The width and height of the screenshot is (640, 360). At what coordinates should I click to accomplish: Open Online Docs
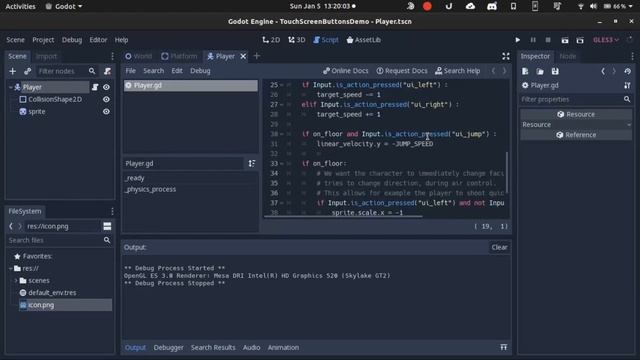click(x=345, y=71)
